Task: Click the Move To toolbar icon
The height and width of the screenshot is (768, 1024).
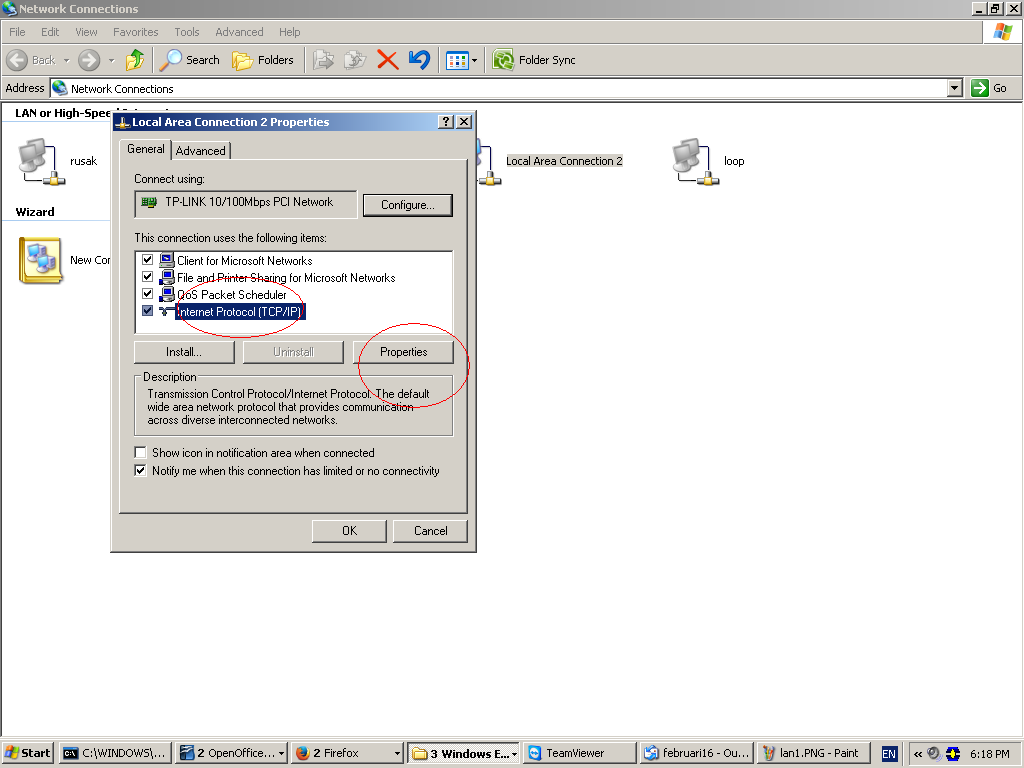Action: pyautogui.click(x=323, y=60)
